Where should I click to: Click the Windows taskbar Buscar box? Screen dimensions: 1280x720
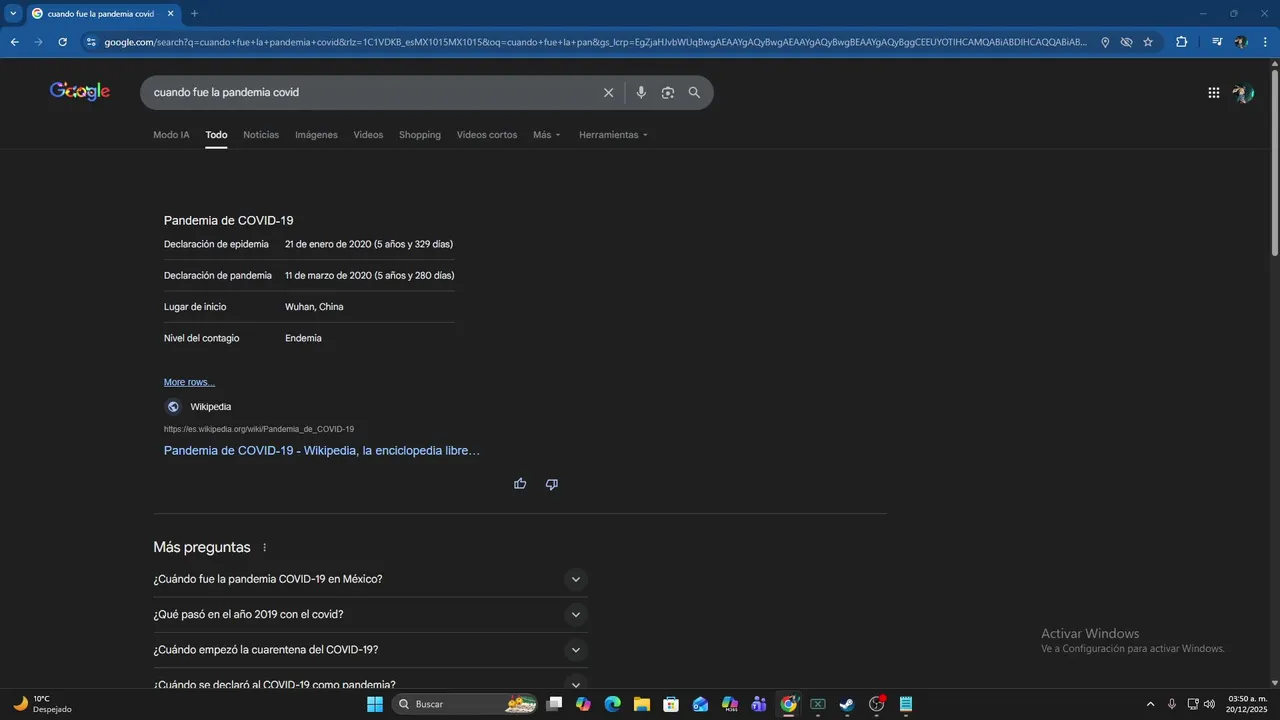tap(466, 704)
